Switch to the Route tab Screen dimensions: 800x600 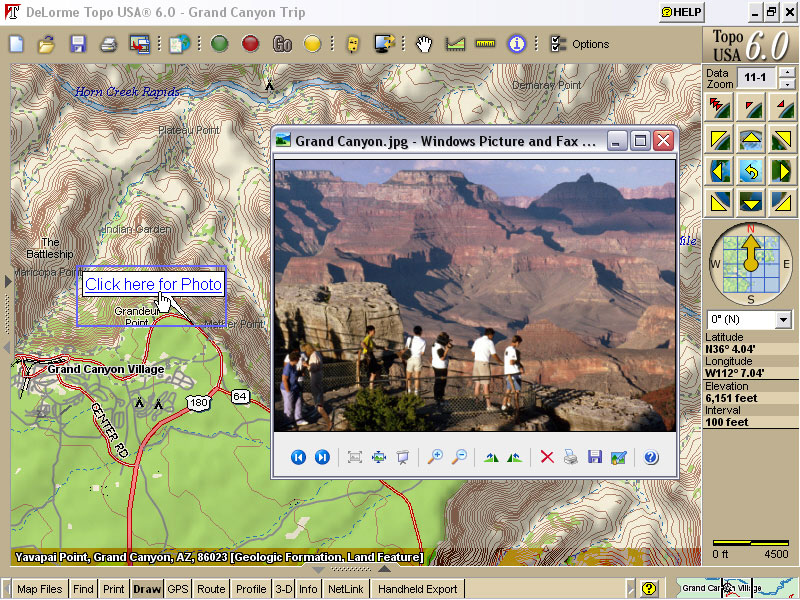point(211,589)
